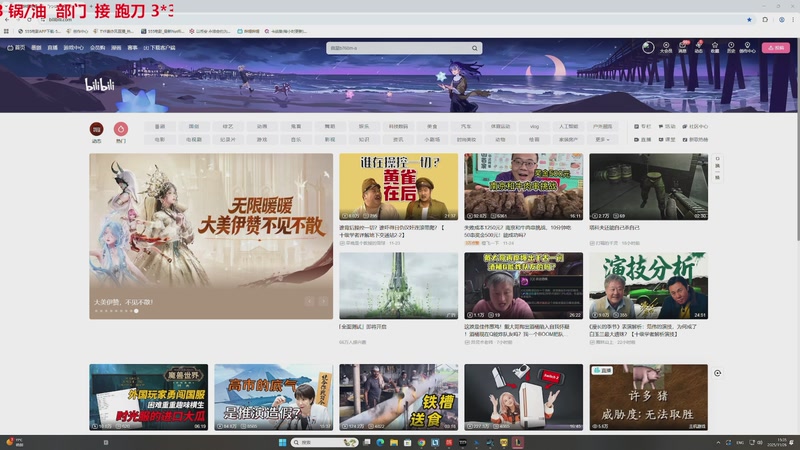
Task: Click the carousel next arrow
Action: (x=323, y=301)
